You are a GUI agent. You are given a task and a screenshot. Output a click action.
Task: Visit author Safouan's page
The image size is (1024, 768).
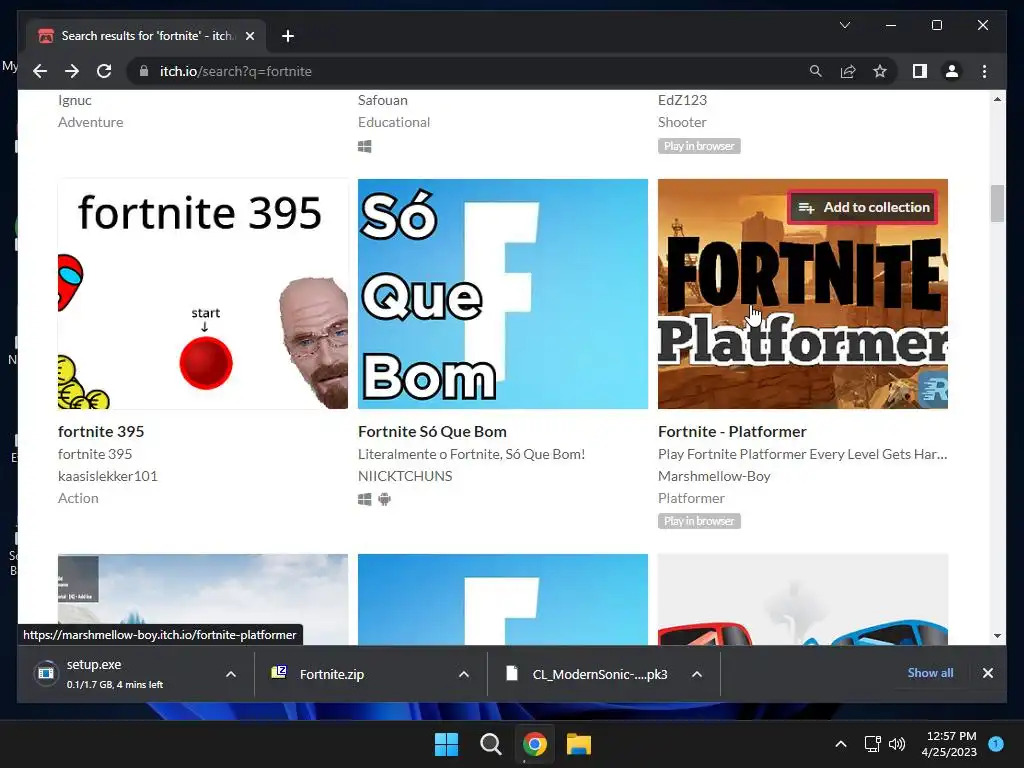pyautogui.click(x=383, y=100)
